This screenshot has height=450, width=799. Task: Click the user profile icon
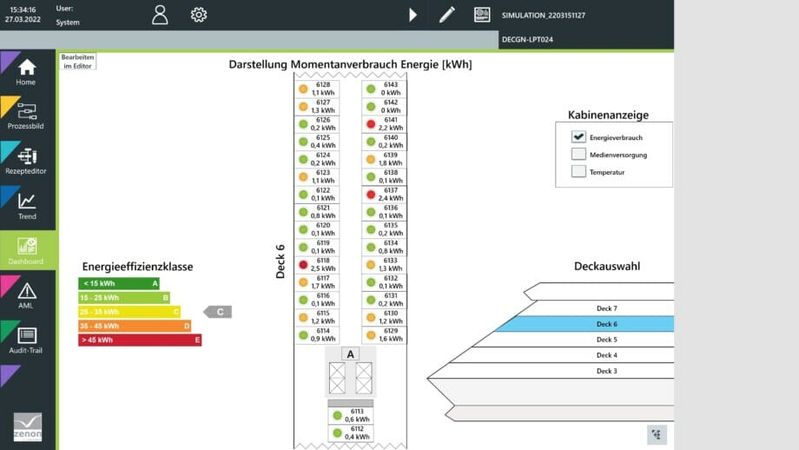(160, 14)
